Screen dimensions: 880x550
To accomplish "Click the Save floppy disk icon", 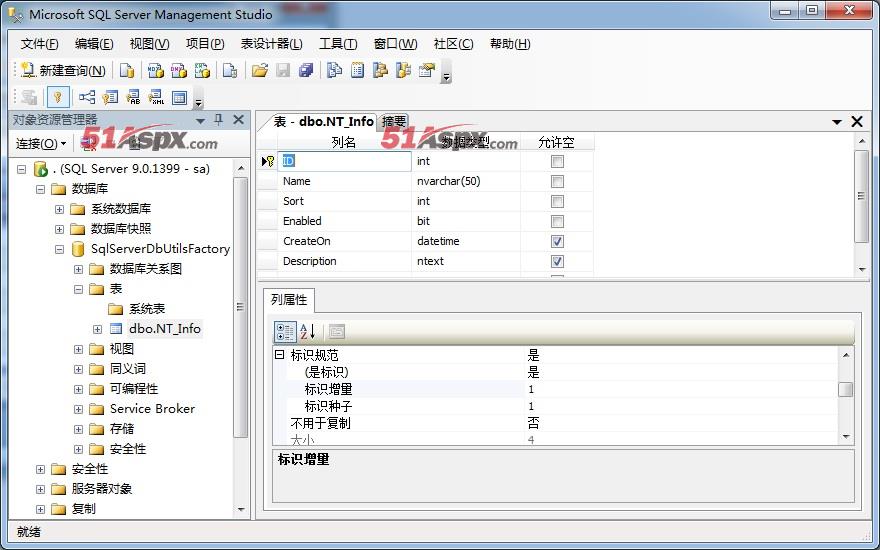I will tap(283, 71).
